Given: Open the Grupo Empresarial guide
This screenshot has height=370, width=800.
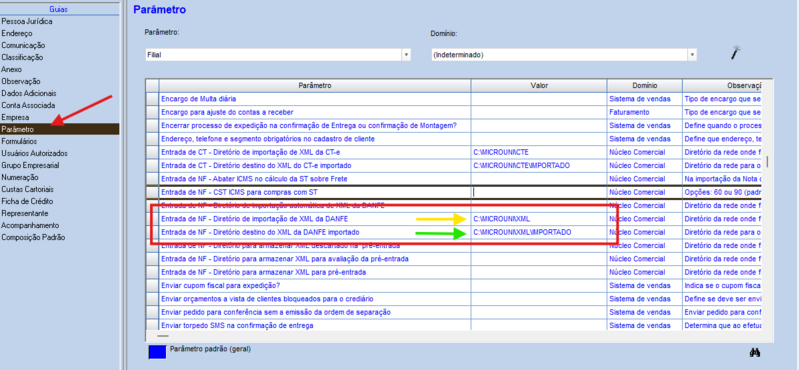Looking at the screenshot, I should 30,165.
